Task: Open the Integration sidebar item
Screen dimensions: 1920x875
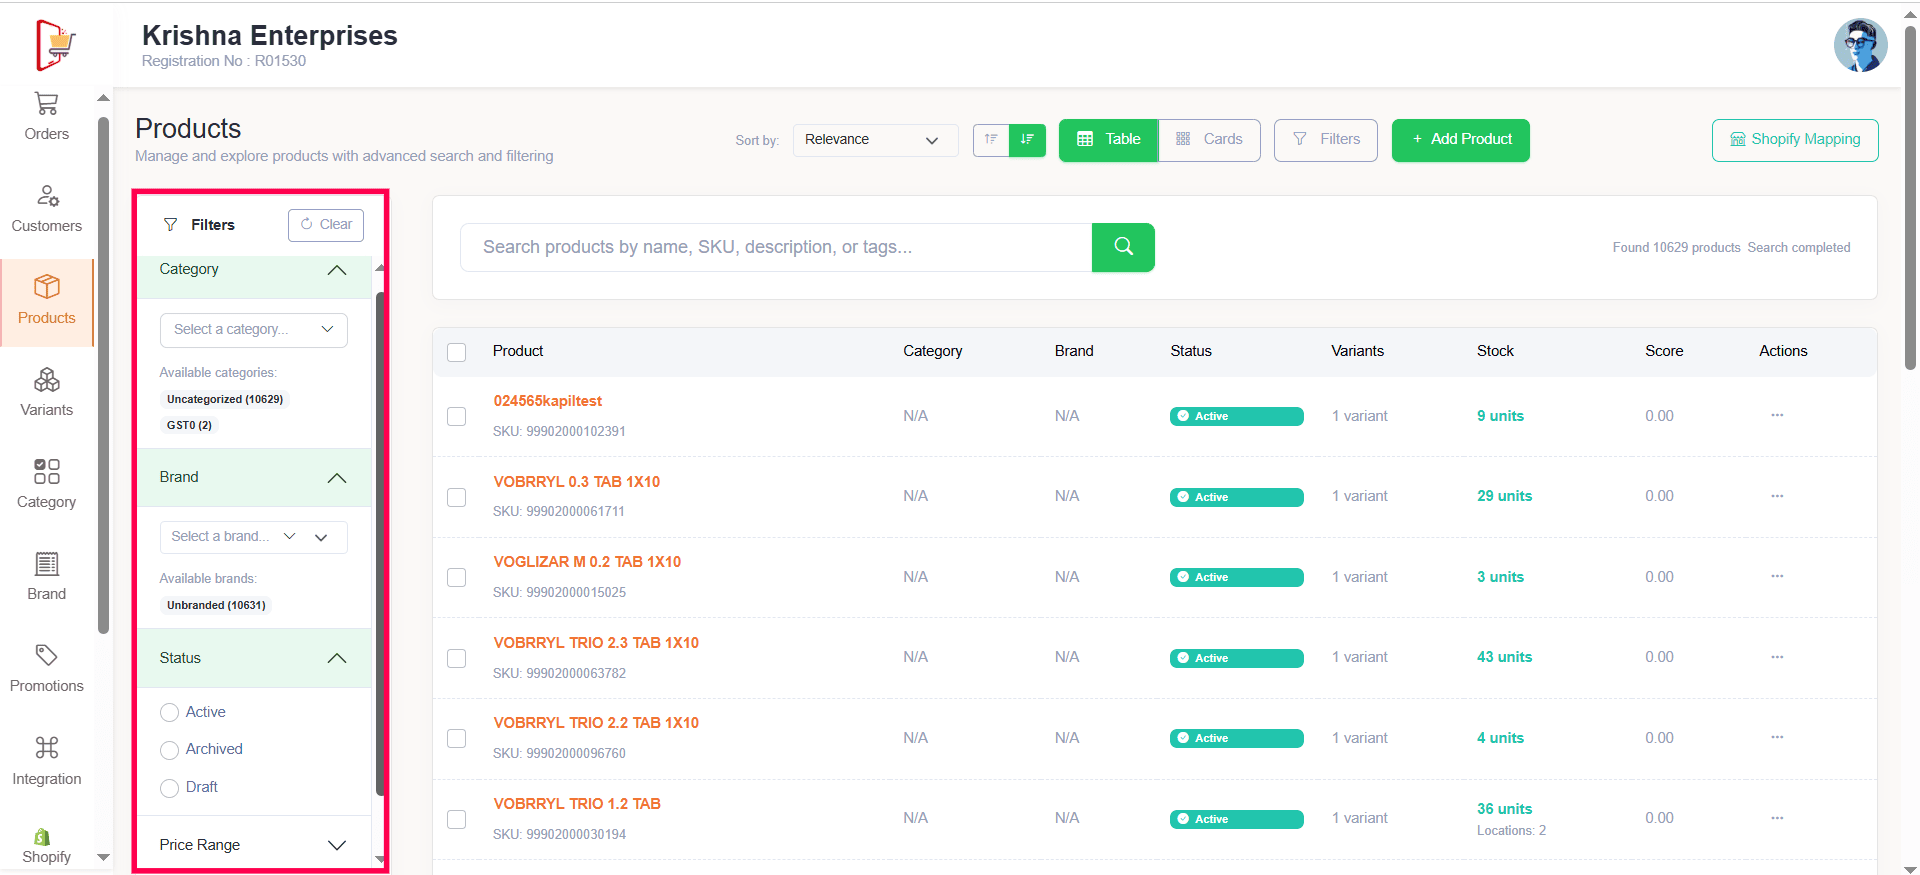Action: pos(46,761)
